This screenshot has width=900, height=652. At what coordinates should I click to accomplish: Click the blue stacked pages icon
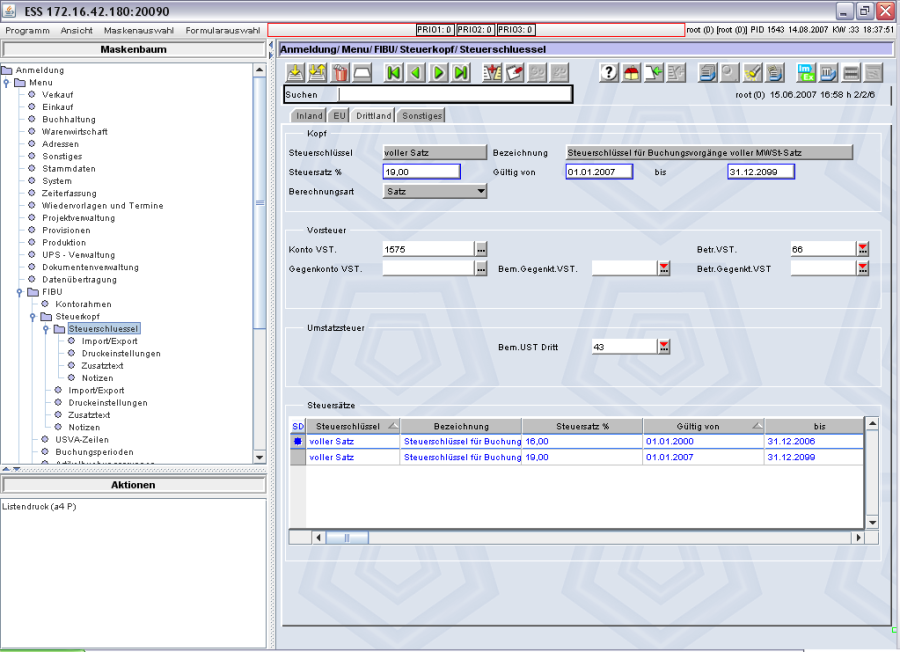point(707,73)
